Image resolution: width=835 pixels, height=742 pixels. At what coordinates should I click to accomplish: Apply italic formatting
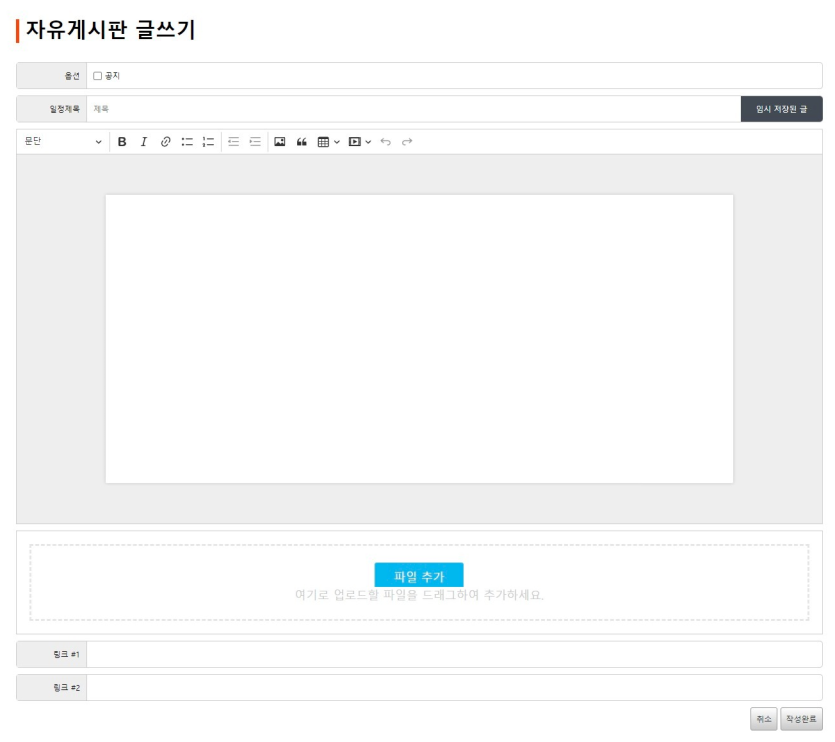click(x=143, y=142)
